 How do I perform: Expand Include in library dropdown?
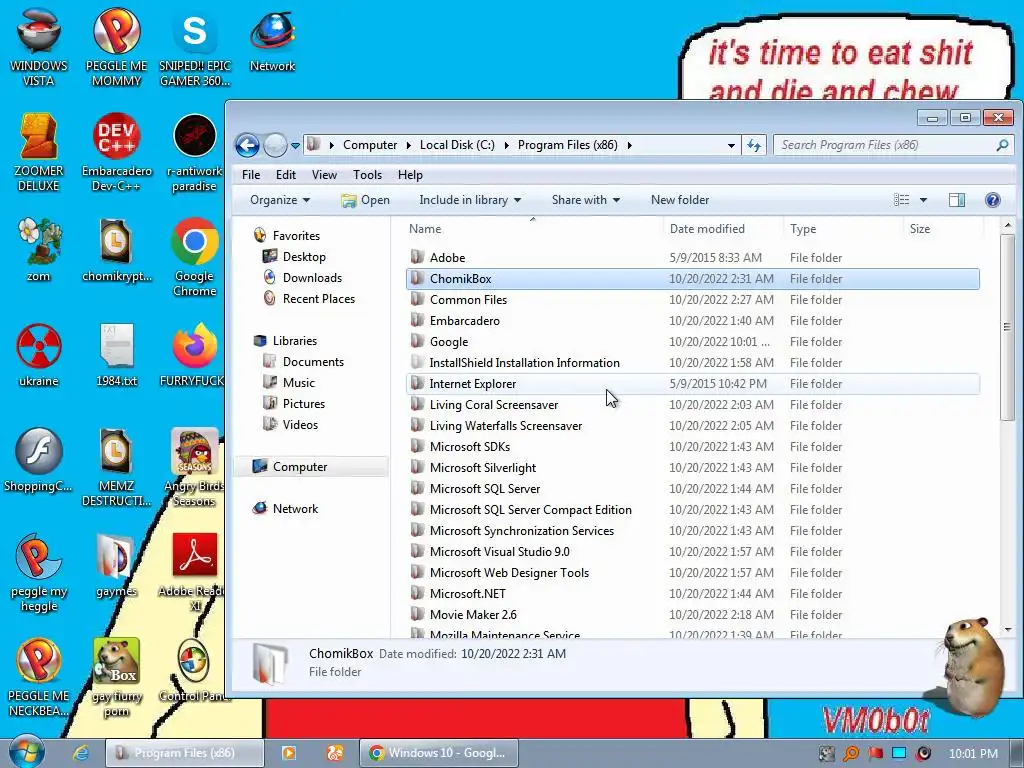coord(470,200)
